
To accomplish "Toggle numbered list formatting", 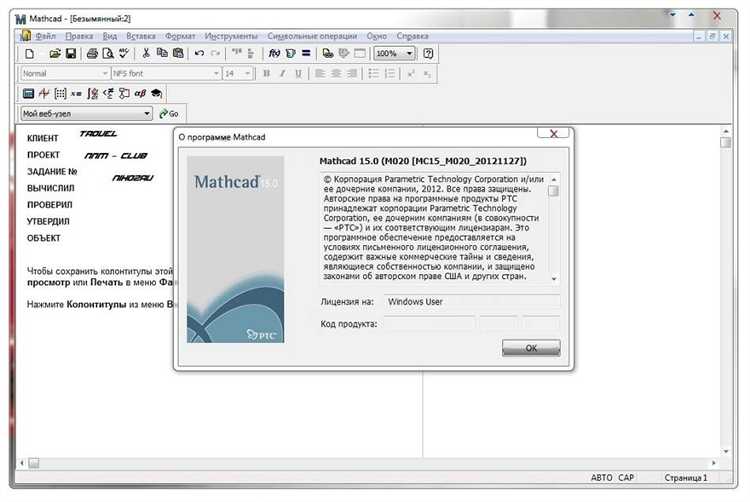I will tap(390, 73).
